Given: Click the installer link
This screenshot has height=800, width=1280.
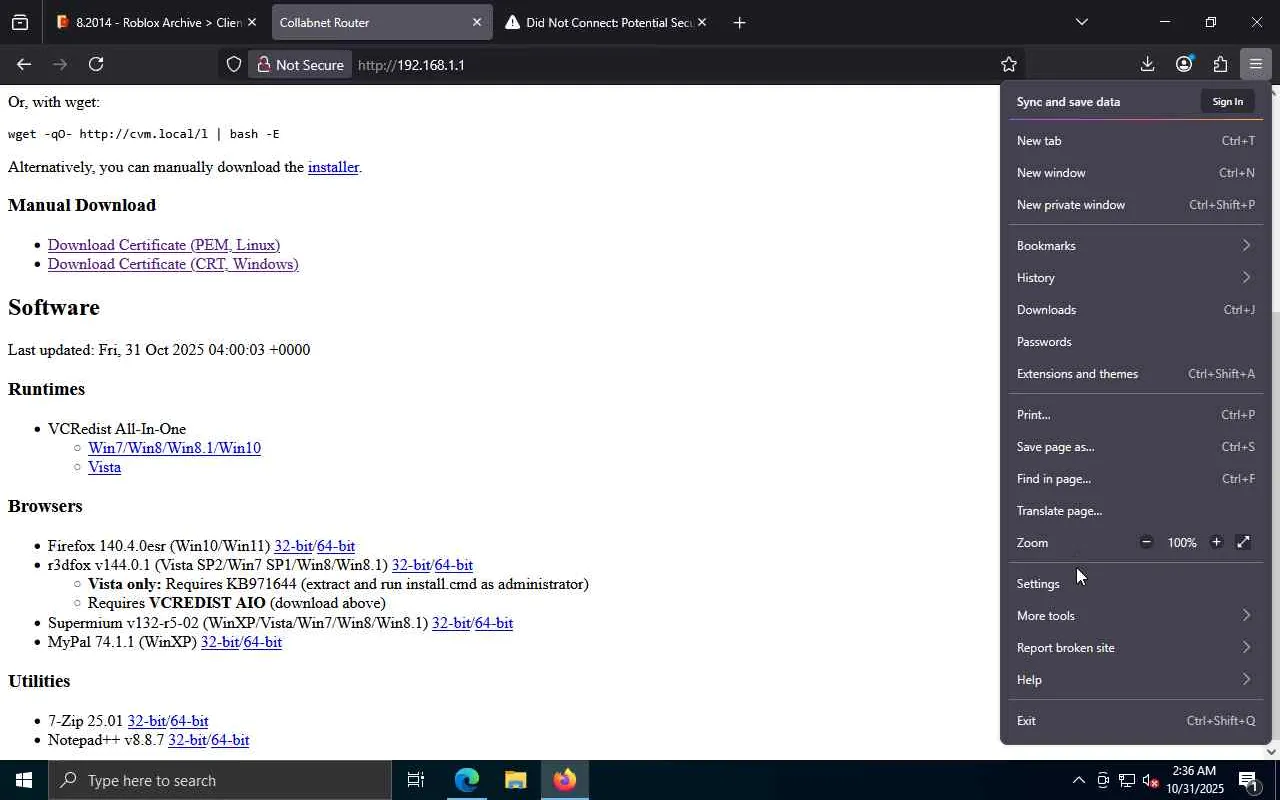Looking at the screenshot, I should tap(333, 167).
